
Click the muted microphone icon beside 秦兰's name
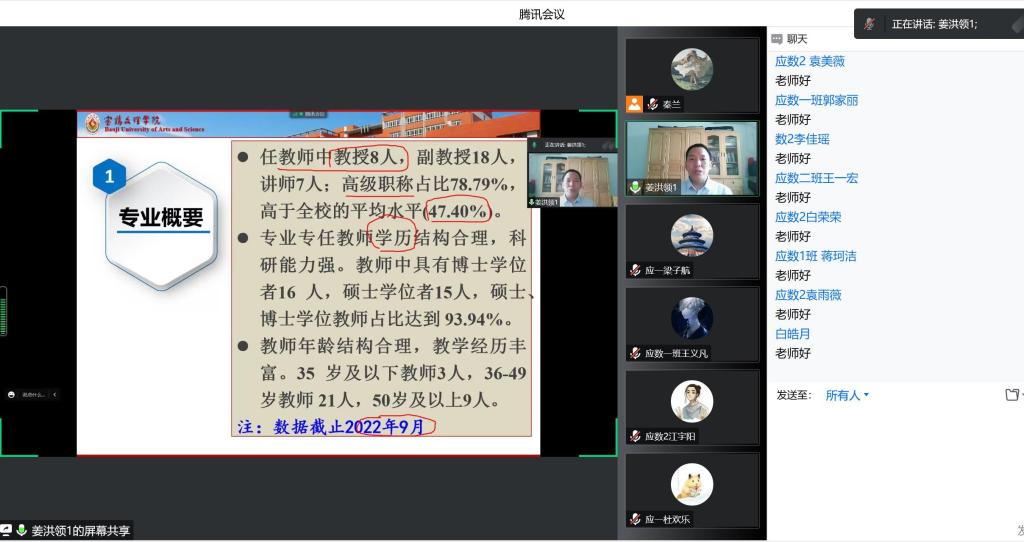click(x=652, y=104)
